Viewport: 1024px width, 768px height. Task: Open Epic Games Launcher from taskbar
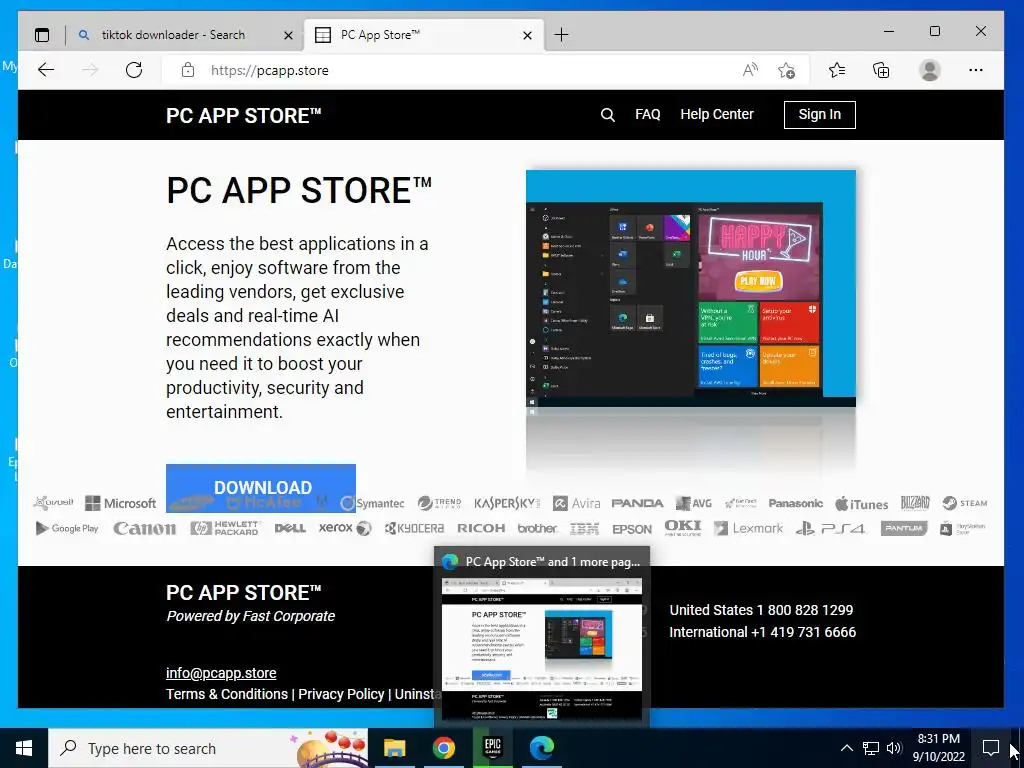[492, 748]
